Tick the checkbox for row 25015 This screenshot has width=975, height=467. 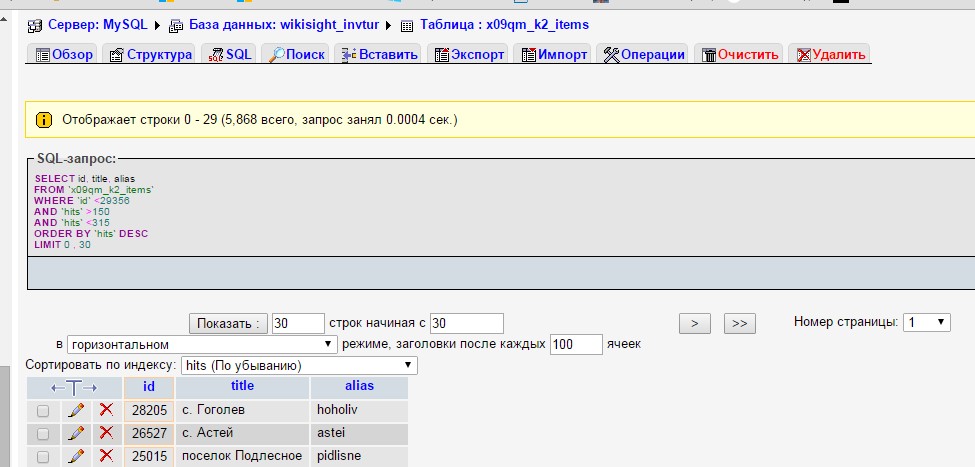43,457
